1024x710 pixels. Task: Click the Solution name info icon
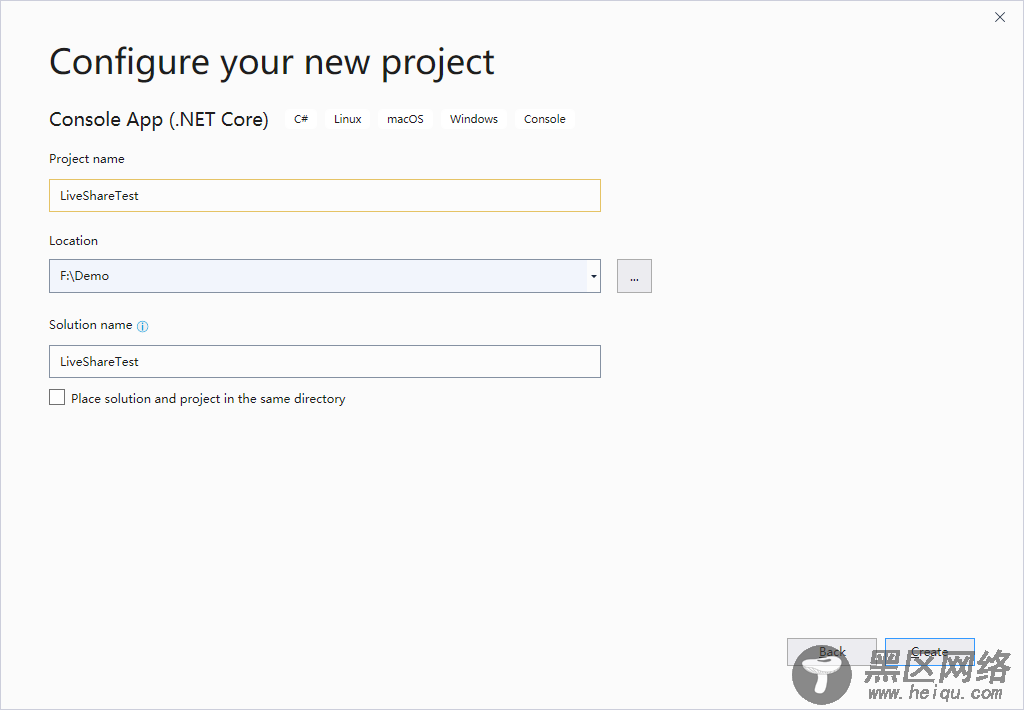point(142,326)
